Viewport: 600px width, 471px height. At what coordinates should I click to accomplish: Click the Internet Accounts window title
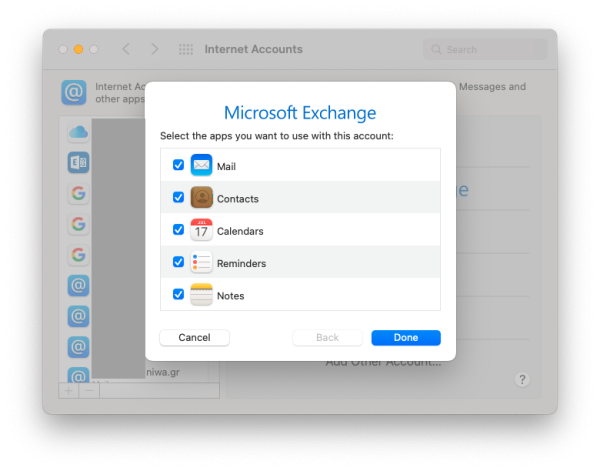pos(253,49)
